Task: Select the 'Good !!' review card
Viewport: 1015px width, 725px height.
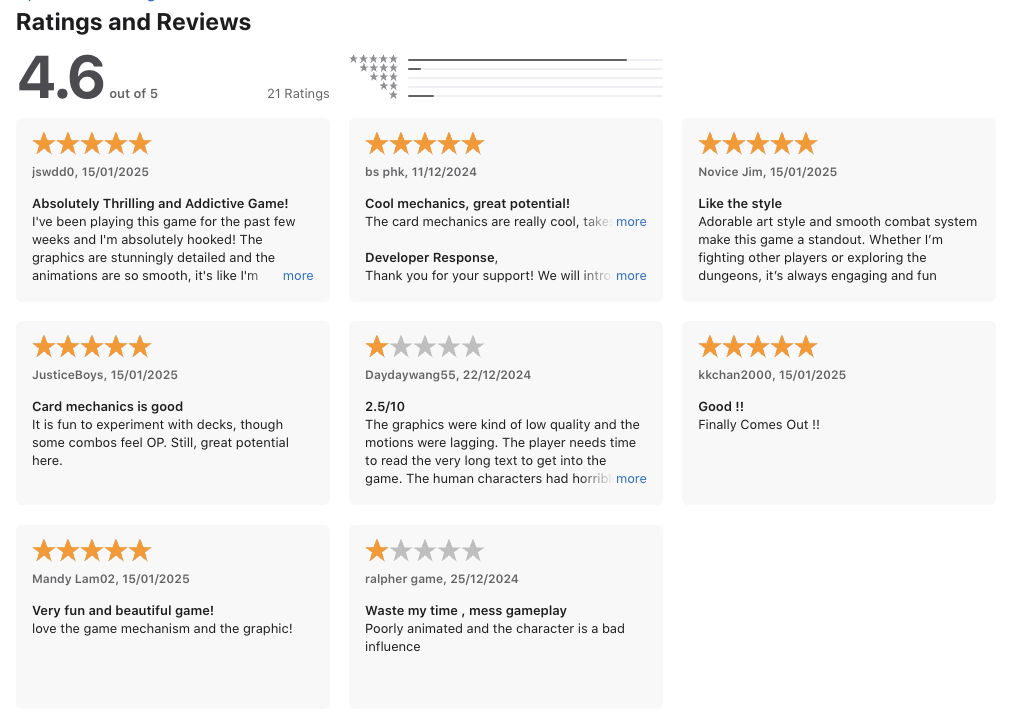Action: pyautogui.click(x=839, y=413)
